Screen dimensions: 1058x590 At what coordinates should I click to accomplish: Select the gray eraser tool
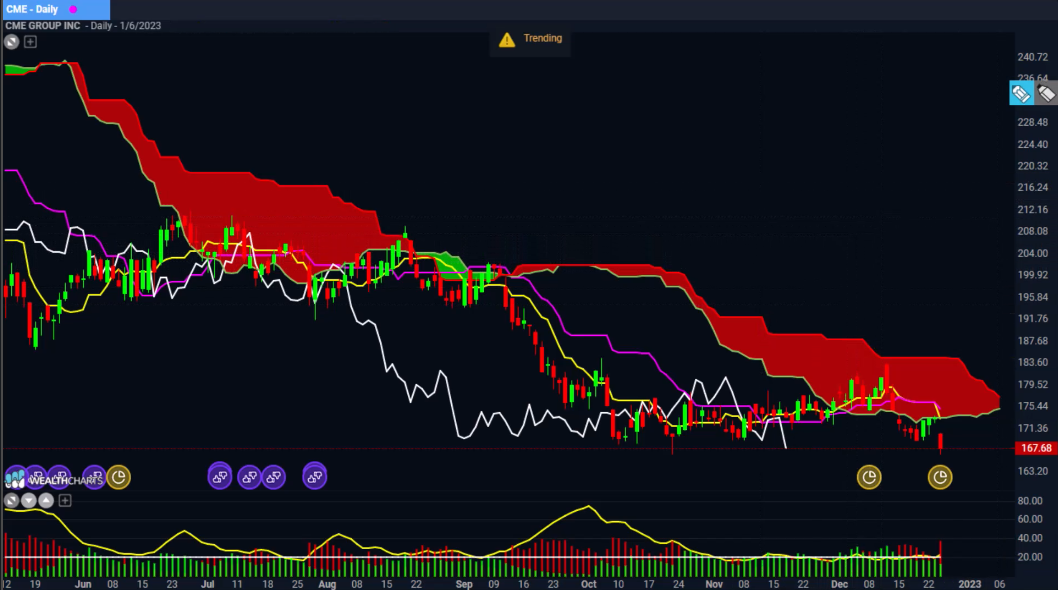pyautogui.click(x=1046, y=93)
